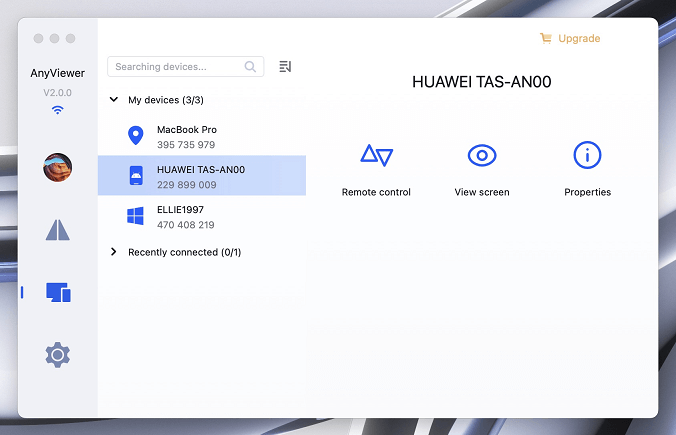Click device ID 395 735 979
Image resolution: width=676 pixels, height=435 pixels.
[x=186, y=145]
